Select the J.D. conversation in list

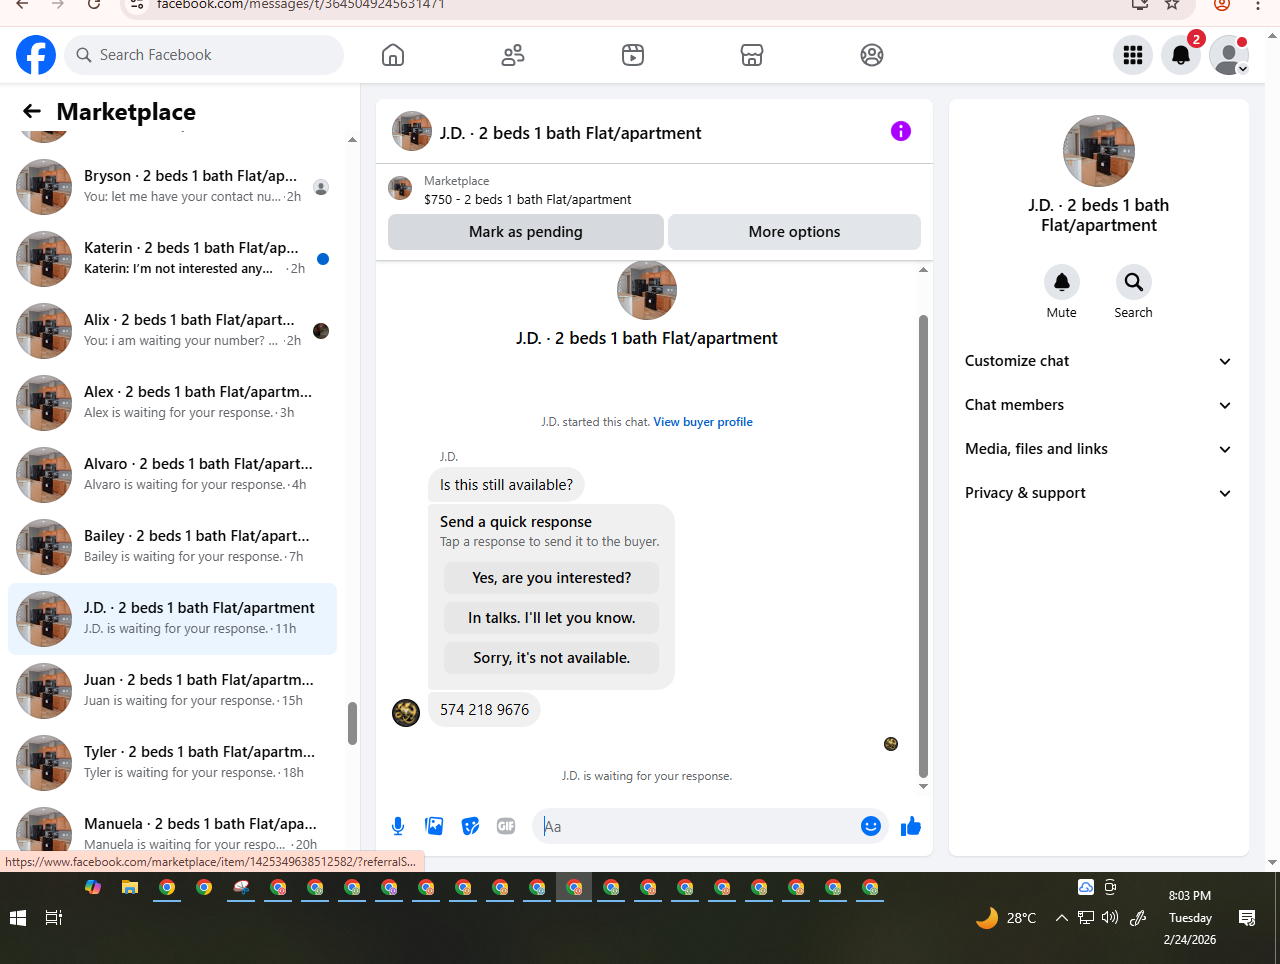coord(173,619)
